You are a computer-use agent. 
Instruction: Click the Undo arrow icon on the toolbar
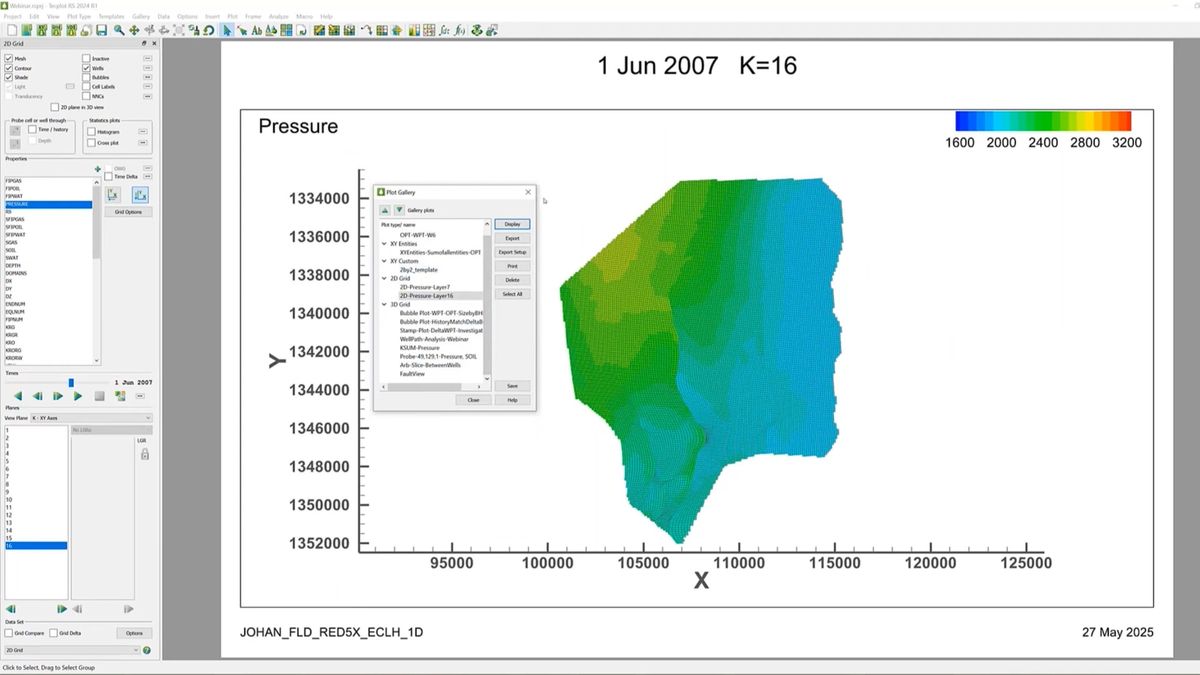point(210,30)
